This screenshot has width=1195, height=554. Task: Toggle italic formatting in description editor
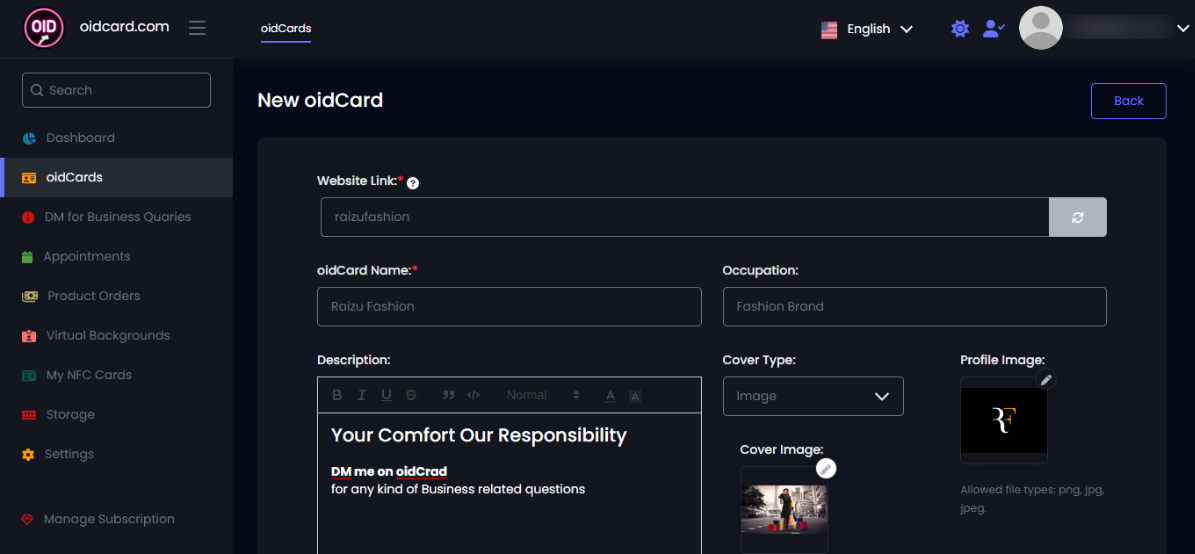tap(362, 395)
